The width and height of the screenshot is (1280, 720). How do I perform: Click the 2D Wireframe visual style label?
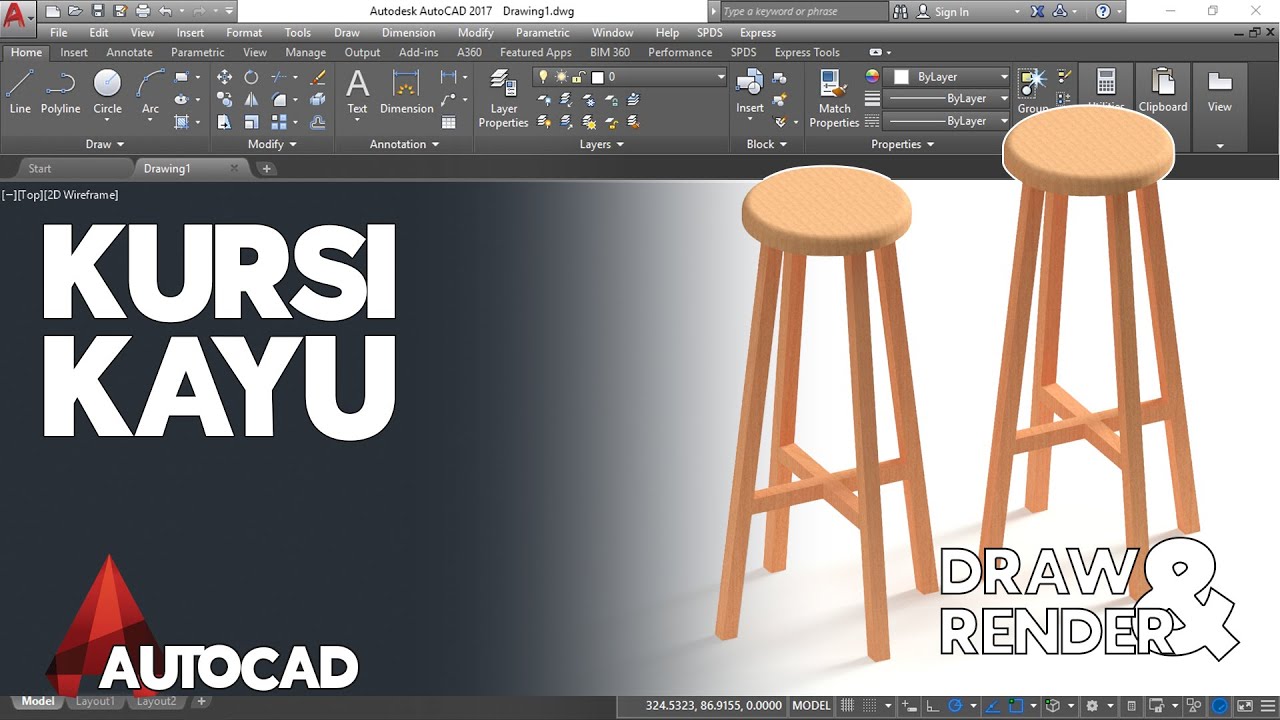coord(81,195)
